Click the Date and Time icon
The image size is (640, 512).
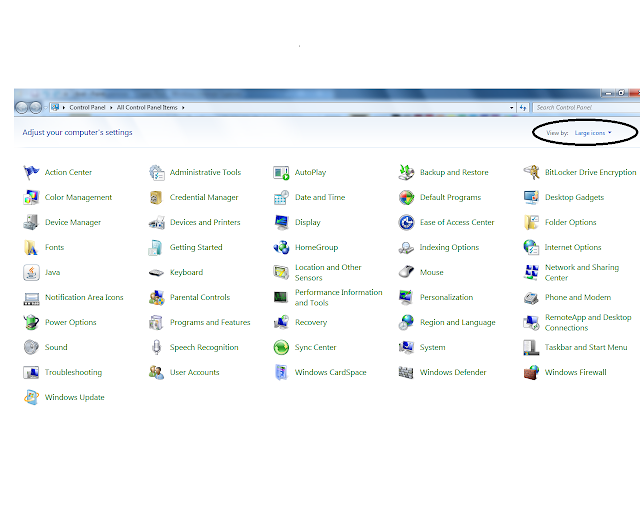pos(281,198)
